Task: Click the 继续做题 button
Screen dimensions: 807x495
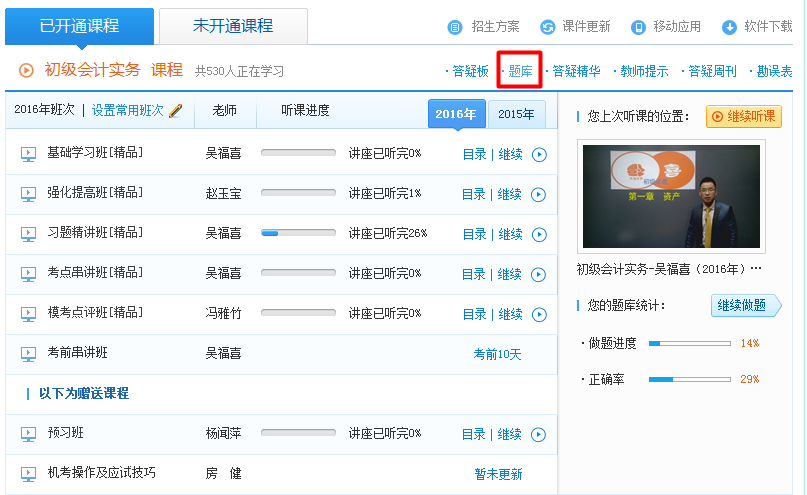Action: click(746, 306)
